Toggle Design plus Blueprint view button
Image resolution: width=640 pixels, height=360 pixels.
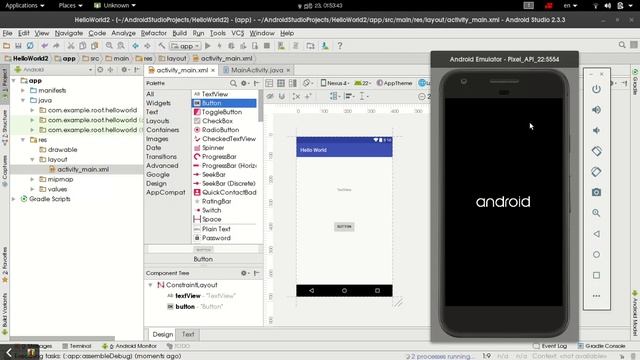(293, 83)
